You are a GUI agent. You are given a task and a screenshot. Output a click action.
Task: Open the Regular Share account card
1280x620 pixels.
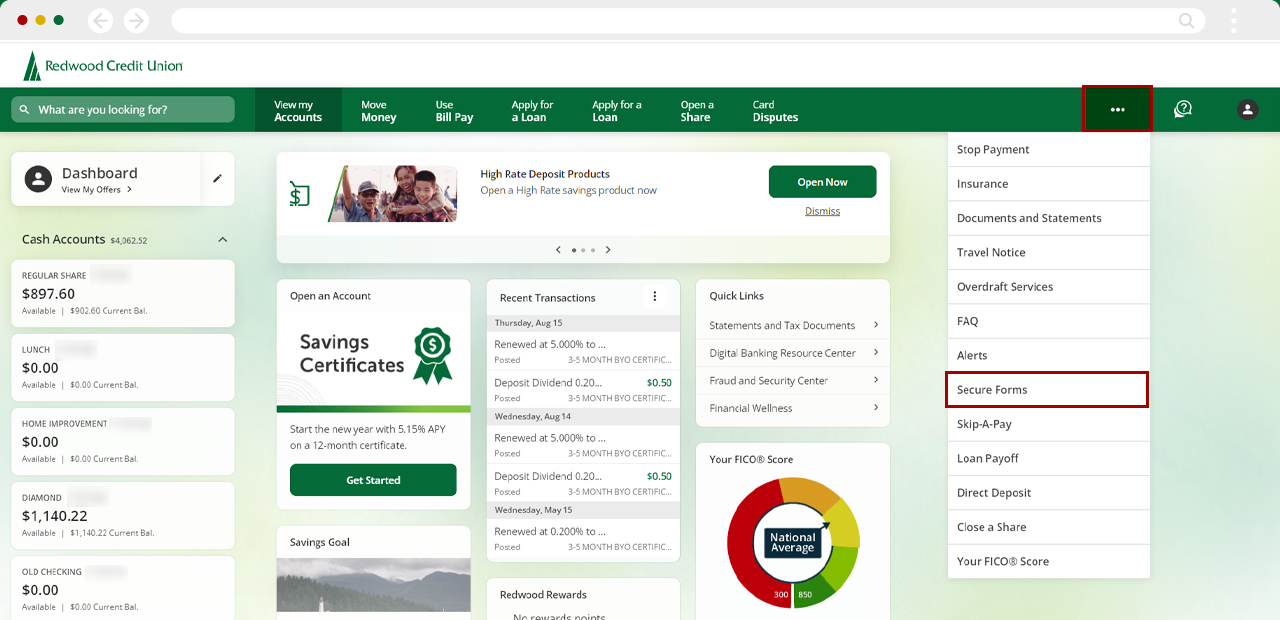pos(123,293)
